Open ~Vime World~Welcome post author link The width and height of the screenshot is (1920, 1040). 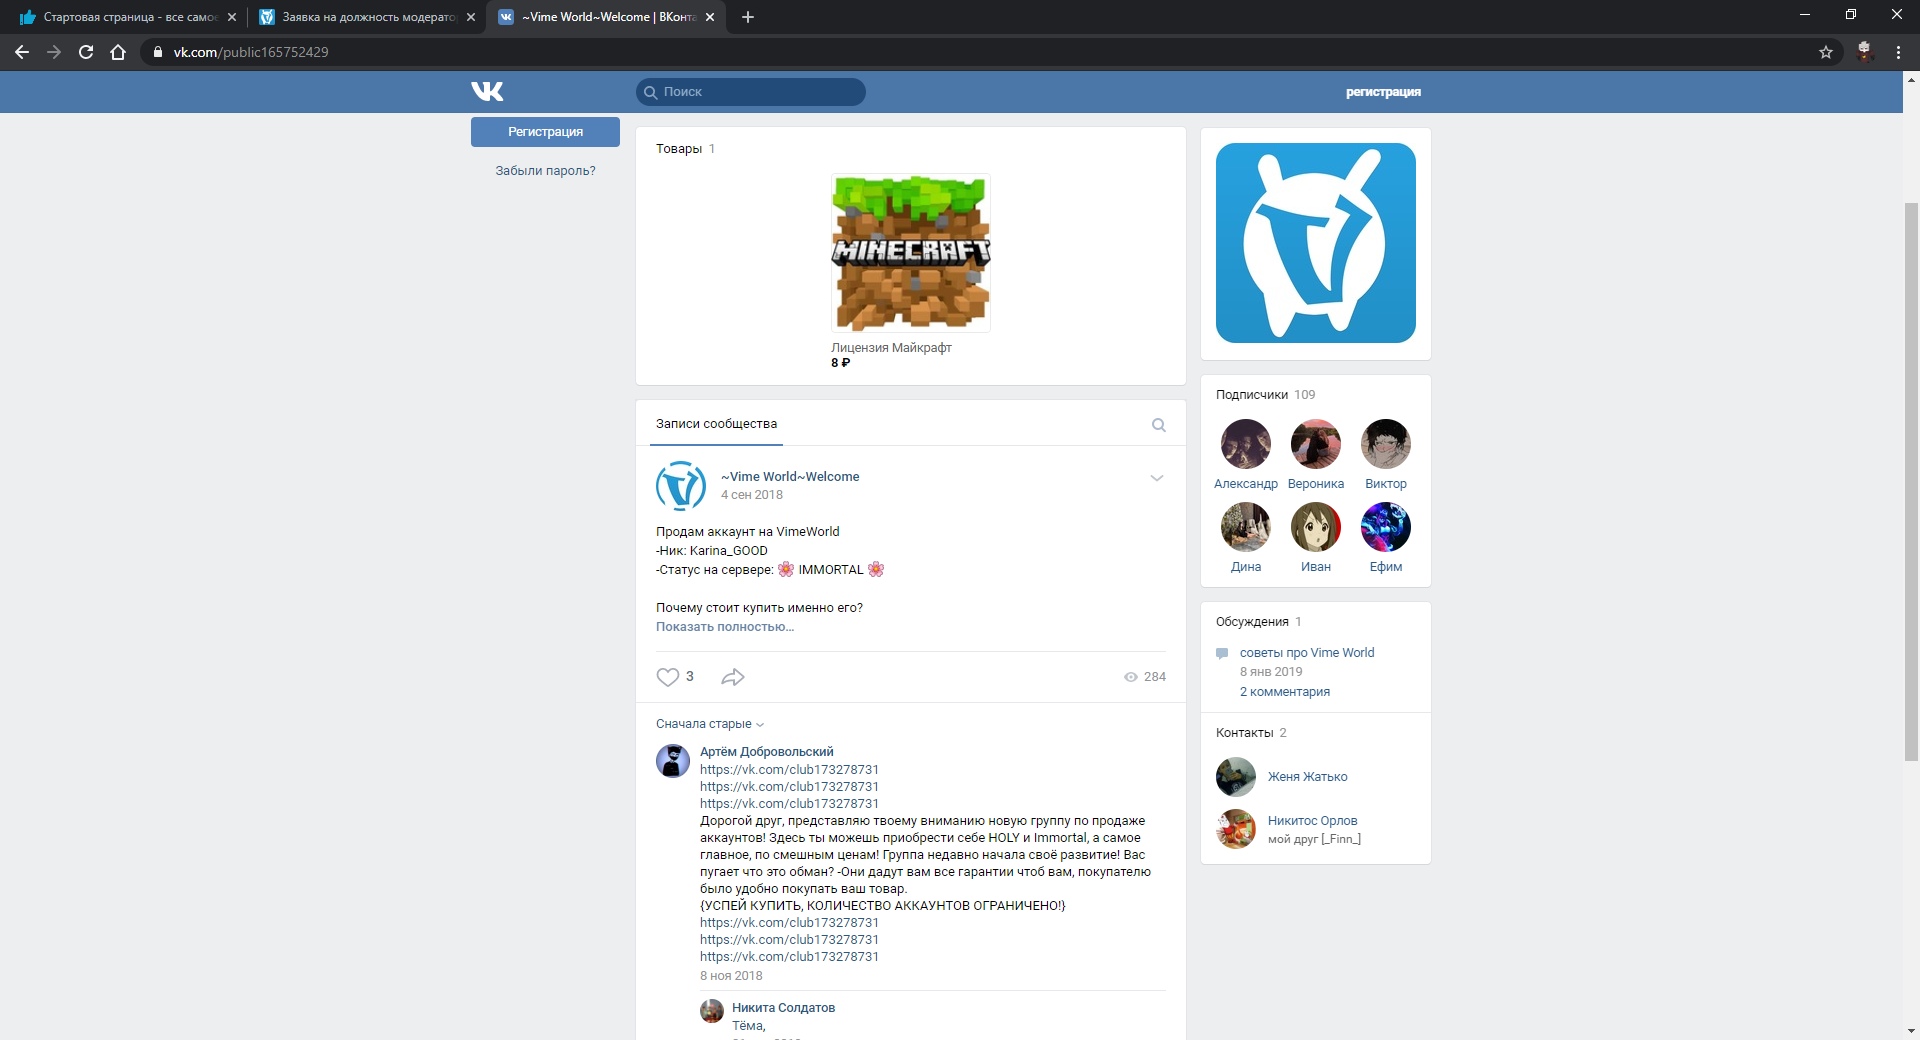pyautogui.click(x=790, y=477)
